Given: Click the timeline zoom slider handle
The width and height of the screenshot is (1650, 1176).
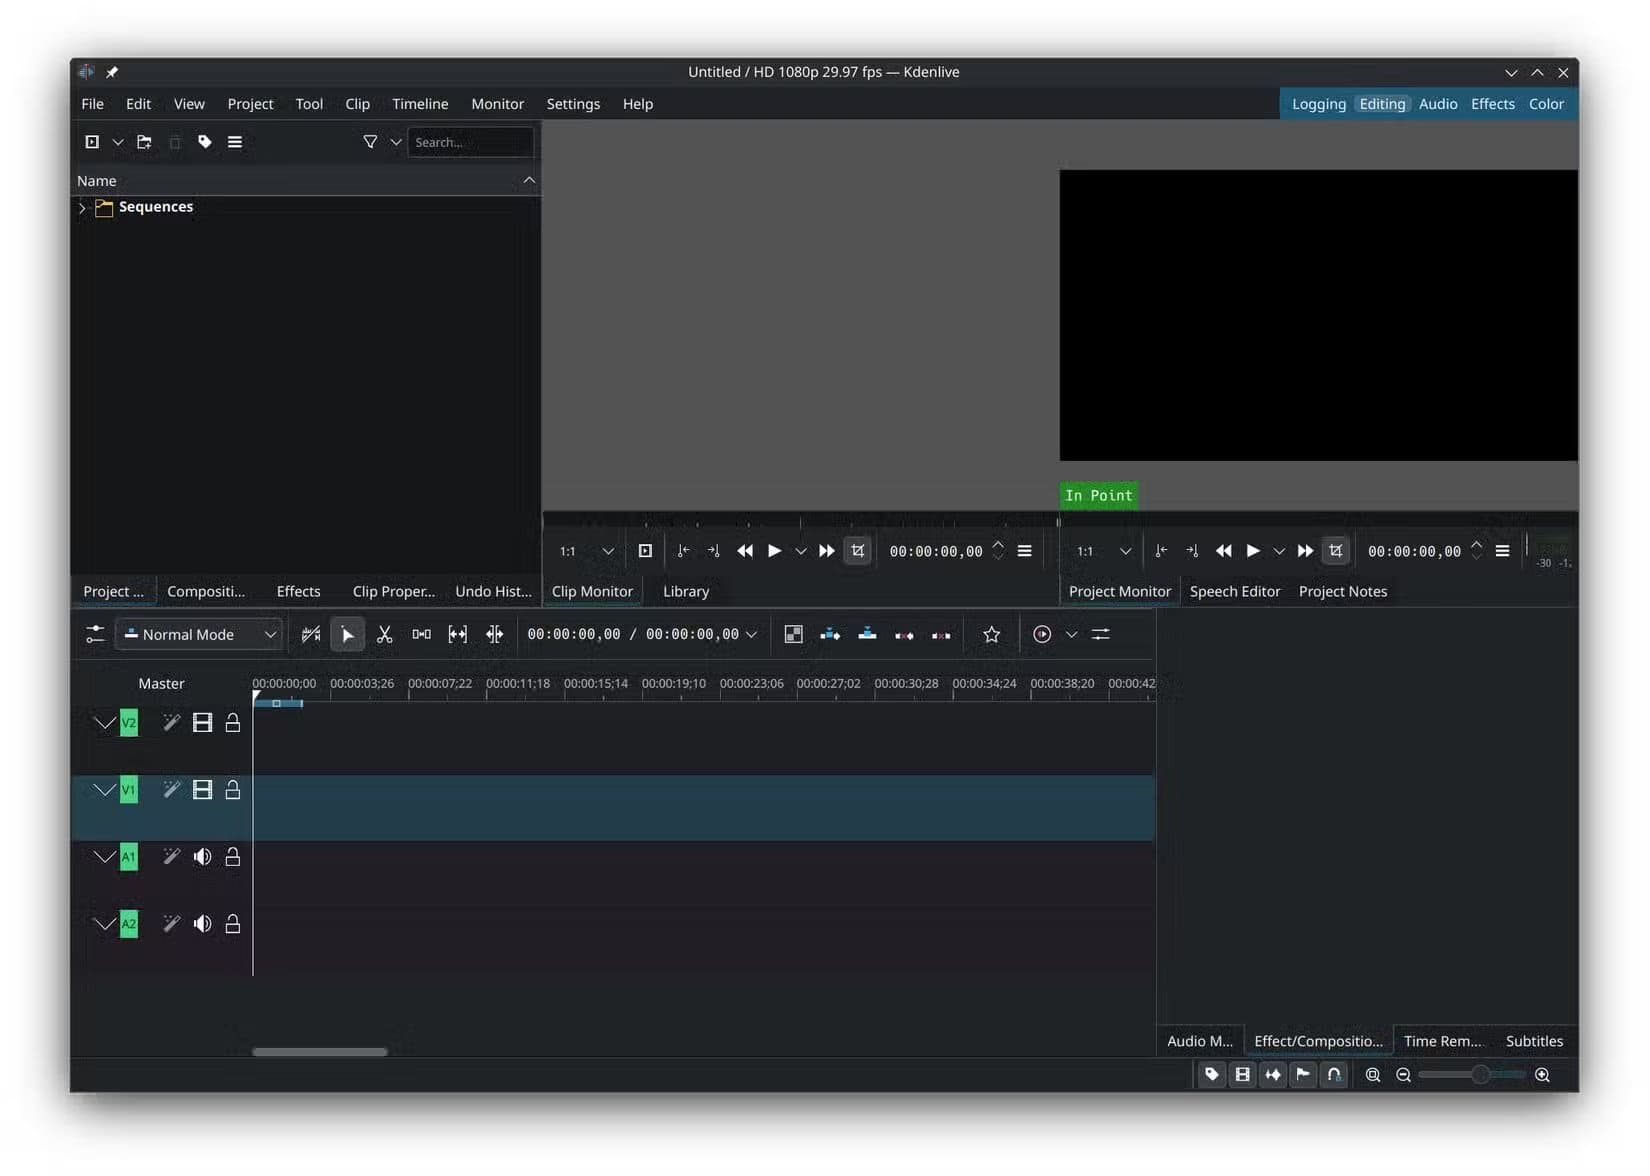Looking at the screenshot, I should pyautogui.click(x=1480, y=1074).
